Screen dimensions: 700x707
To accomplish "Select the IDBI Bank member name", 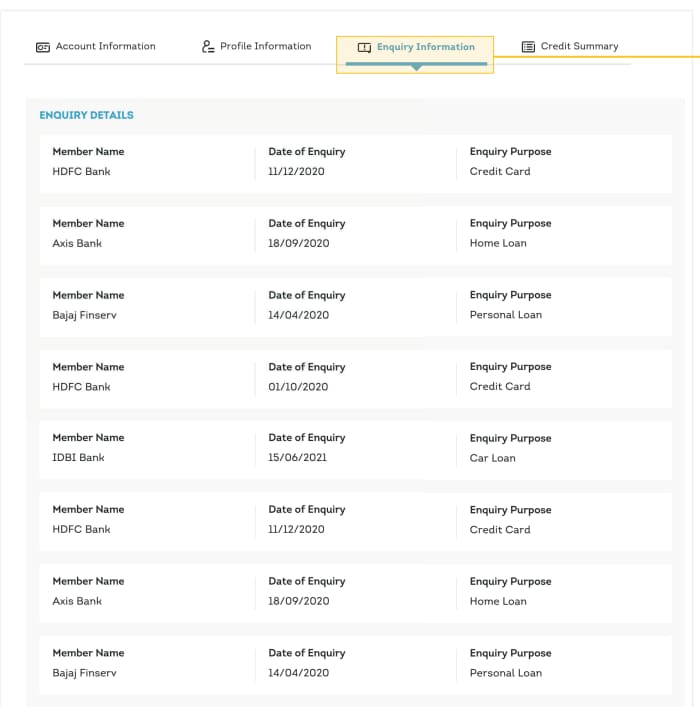I will pyautogui.click(x=78, y=458).
